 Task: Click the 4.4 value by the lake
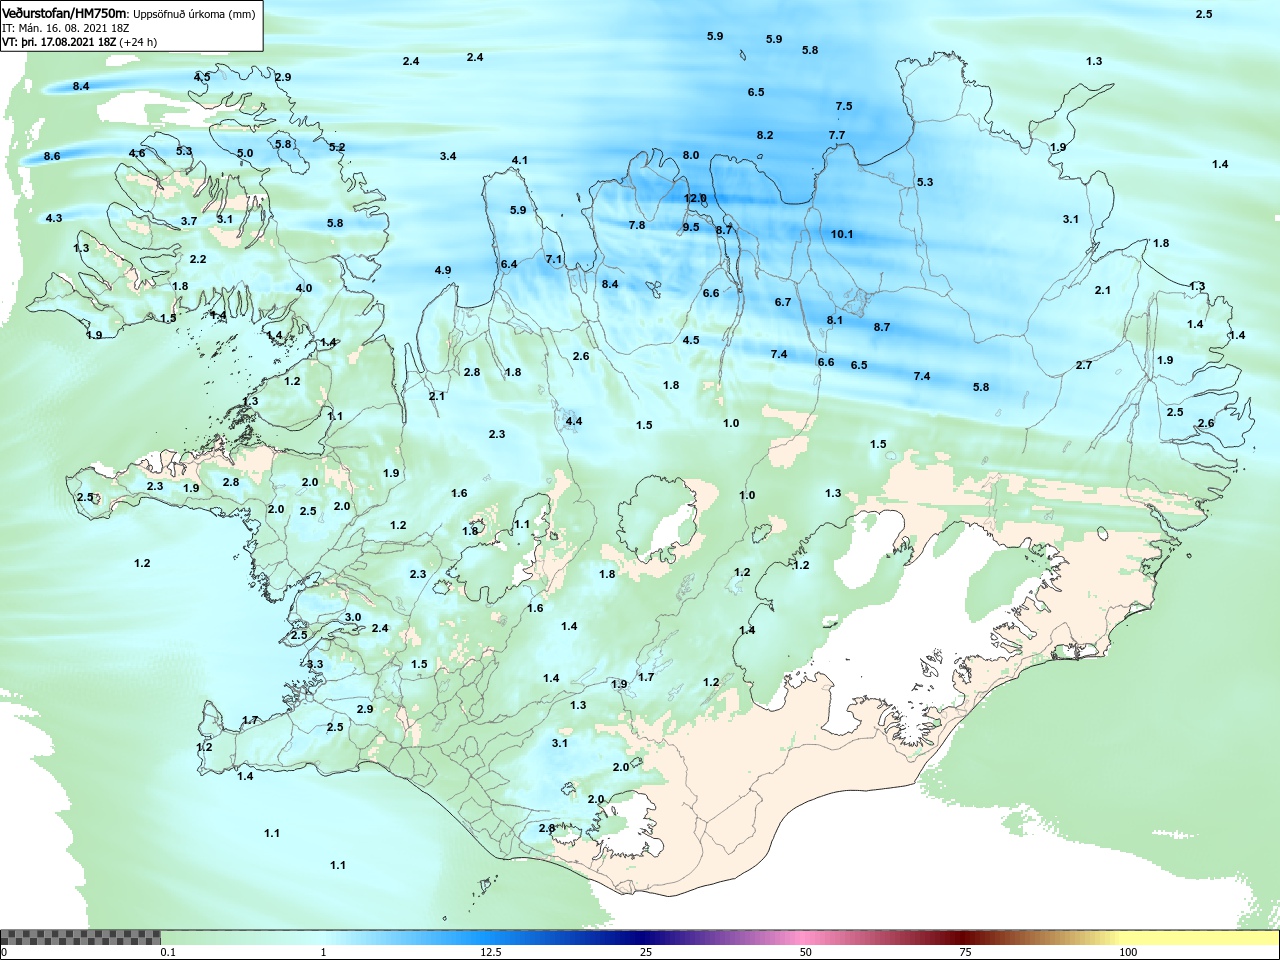574,421
